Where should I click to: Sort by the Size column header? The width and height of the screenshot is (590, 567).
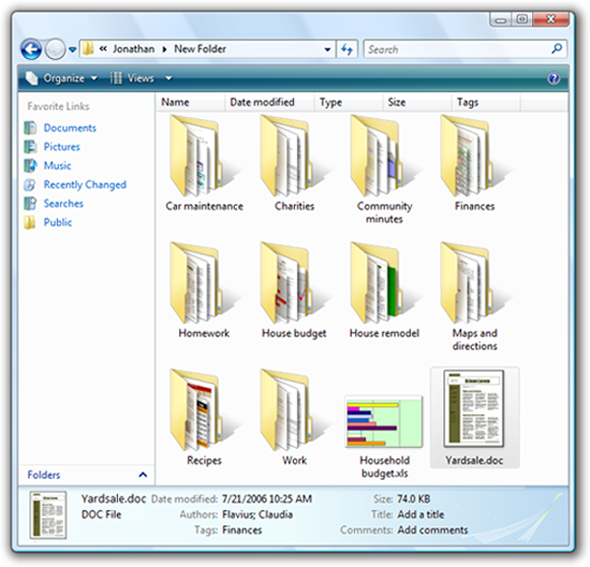[417, 102]
